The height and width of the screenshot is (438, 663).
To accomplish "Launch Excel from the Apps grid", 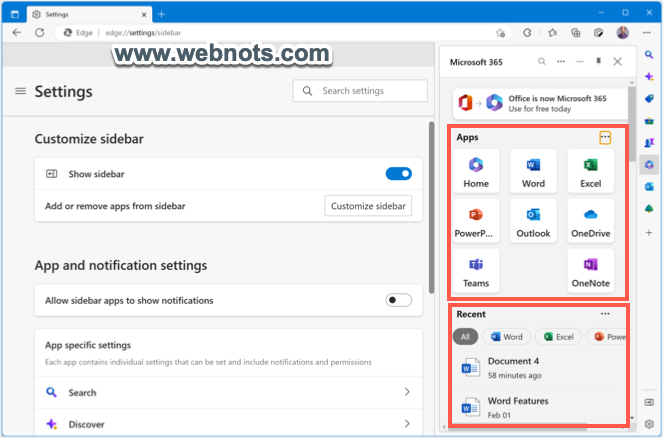I will (590, 171).
